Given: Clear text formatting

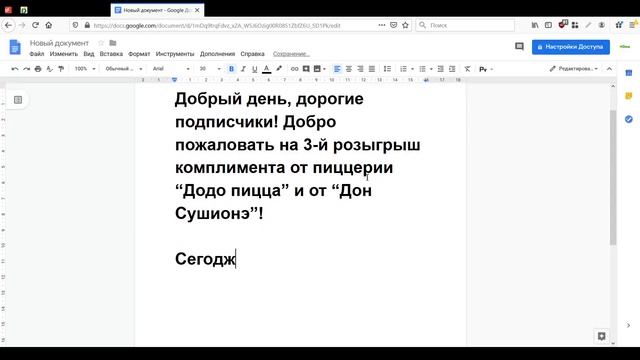Looking at the screenshot, I should 467,69.
